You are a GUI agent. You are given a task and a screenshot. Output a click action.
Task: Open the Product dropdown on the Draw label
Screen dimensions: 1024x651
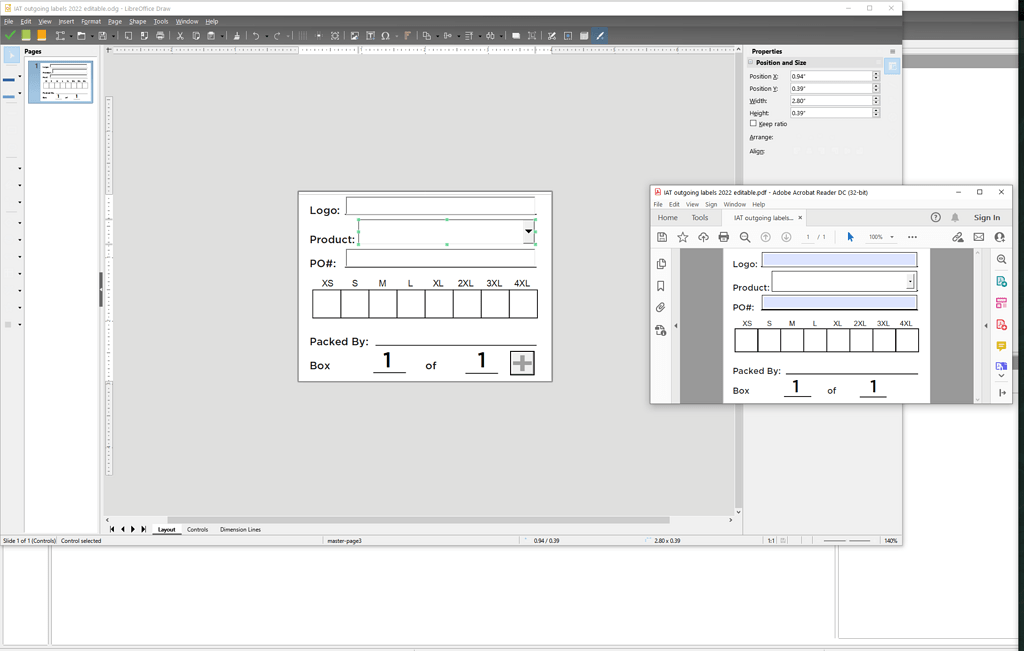(x=528, y=231)
